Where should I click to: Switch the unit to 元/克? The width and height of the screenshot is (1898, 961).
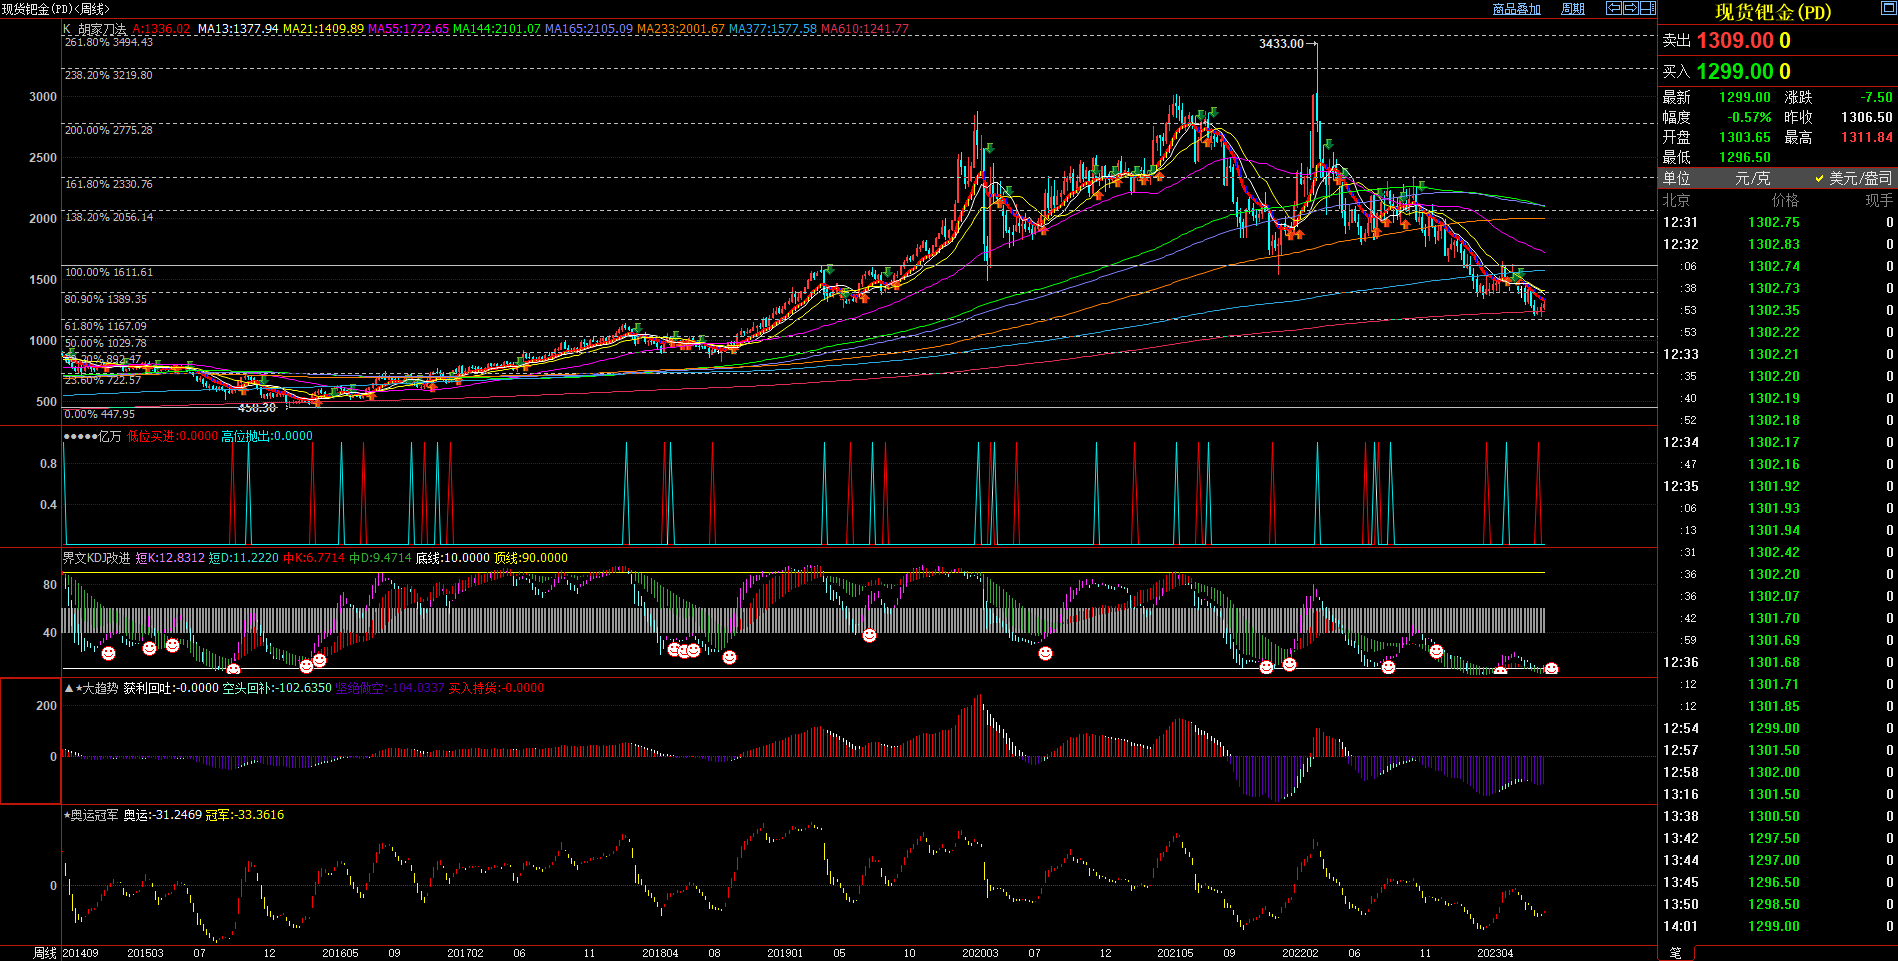point(1752,178)
